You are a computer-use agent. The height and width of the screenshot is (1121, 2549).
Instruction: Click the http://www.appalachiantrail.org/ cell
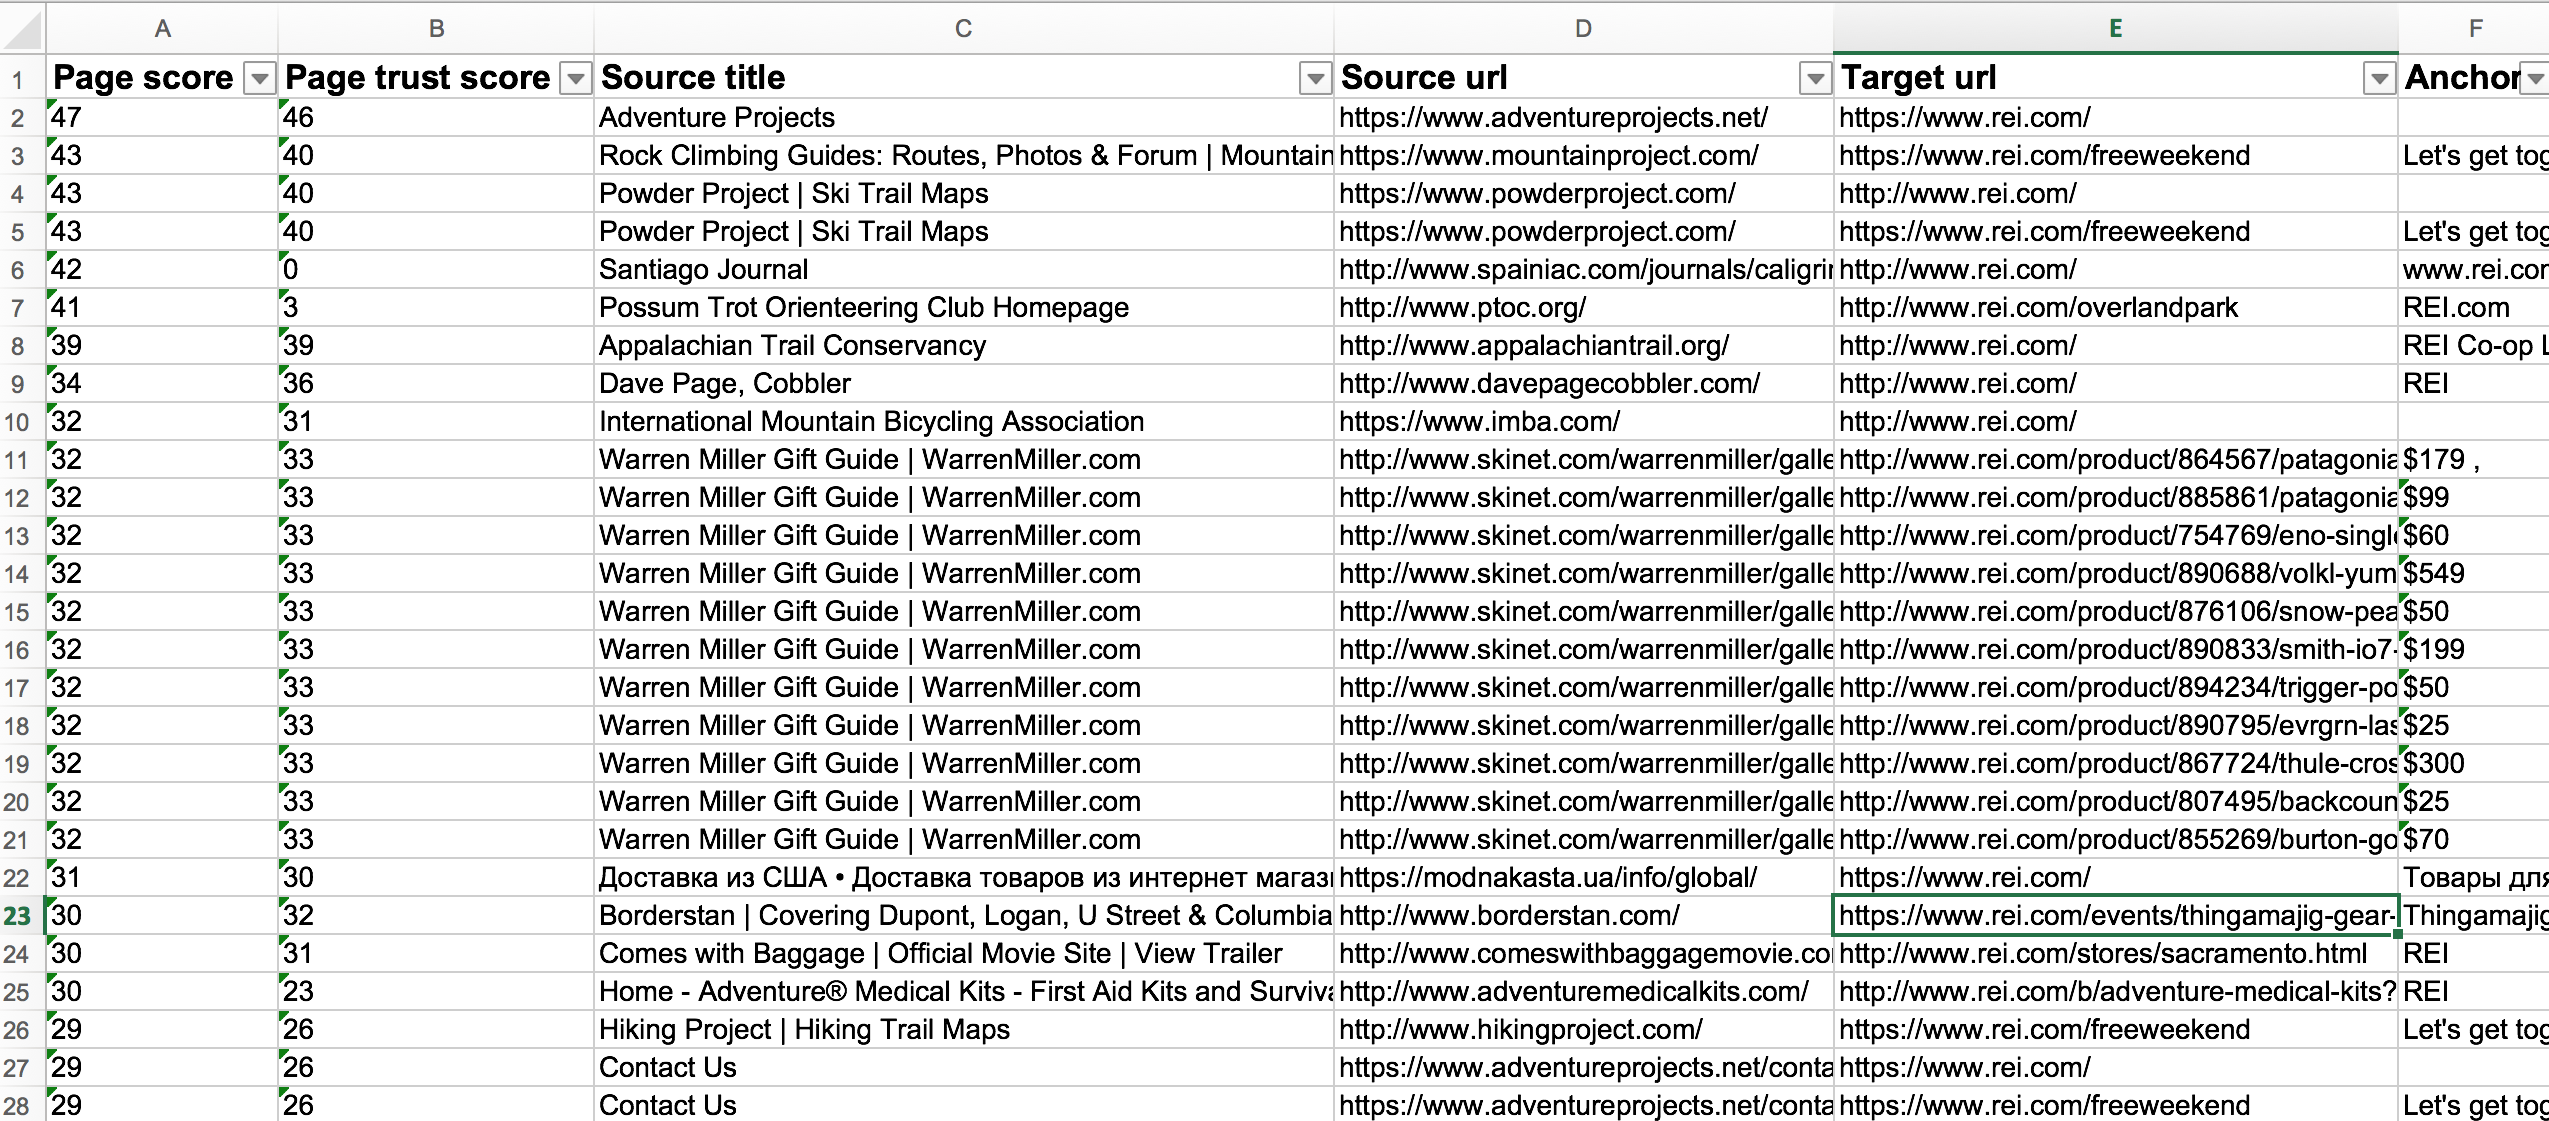(1583, 346)
